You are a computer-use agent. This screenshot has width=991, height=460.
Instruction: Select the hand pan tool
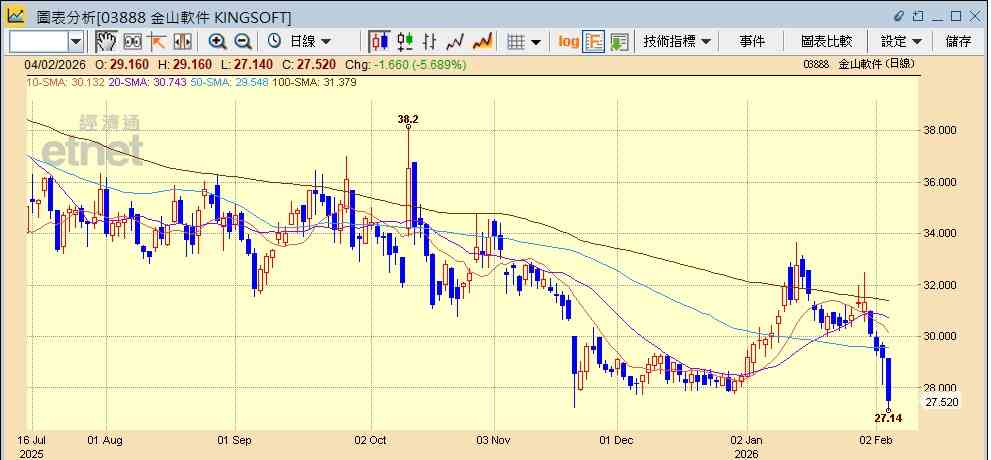106,42
